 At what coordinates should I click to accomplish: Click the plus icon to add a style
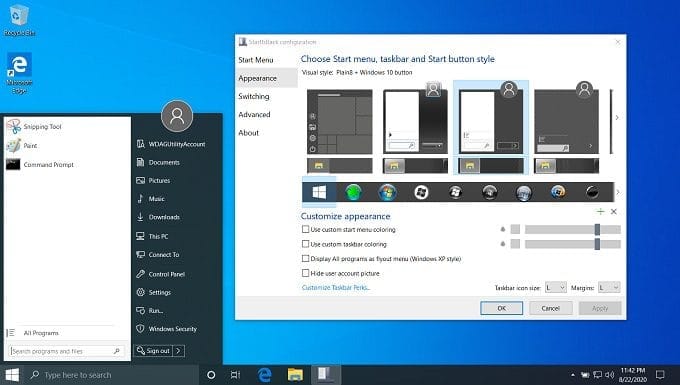coord(600,211)
